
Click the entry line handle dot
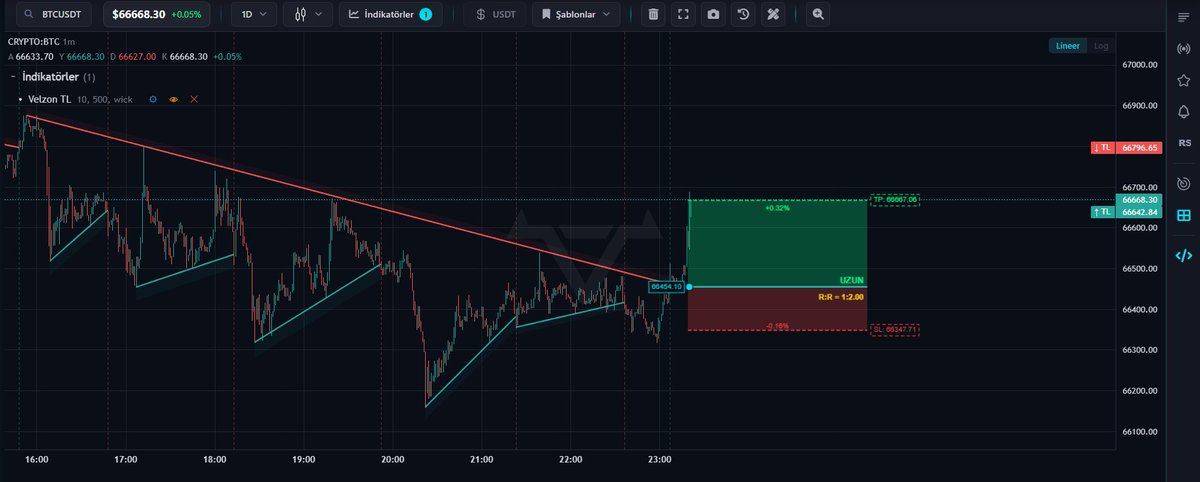[690, 287]
